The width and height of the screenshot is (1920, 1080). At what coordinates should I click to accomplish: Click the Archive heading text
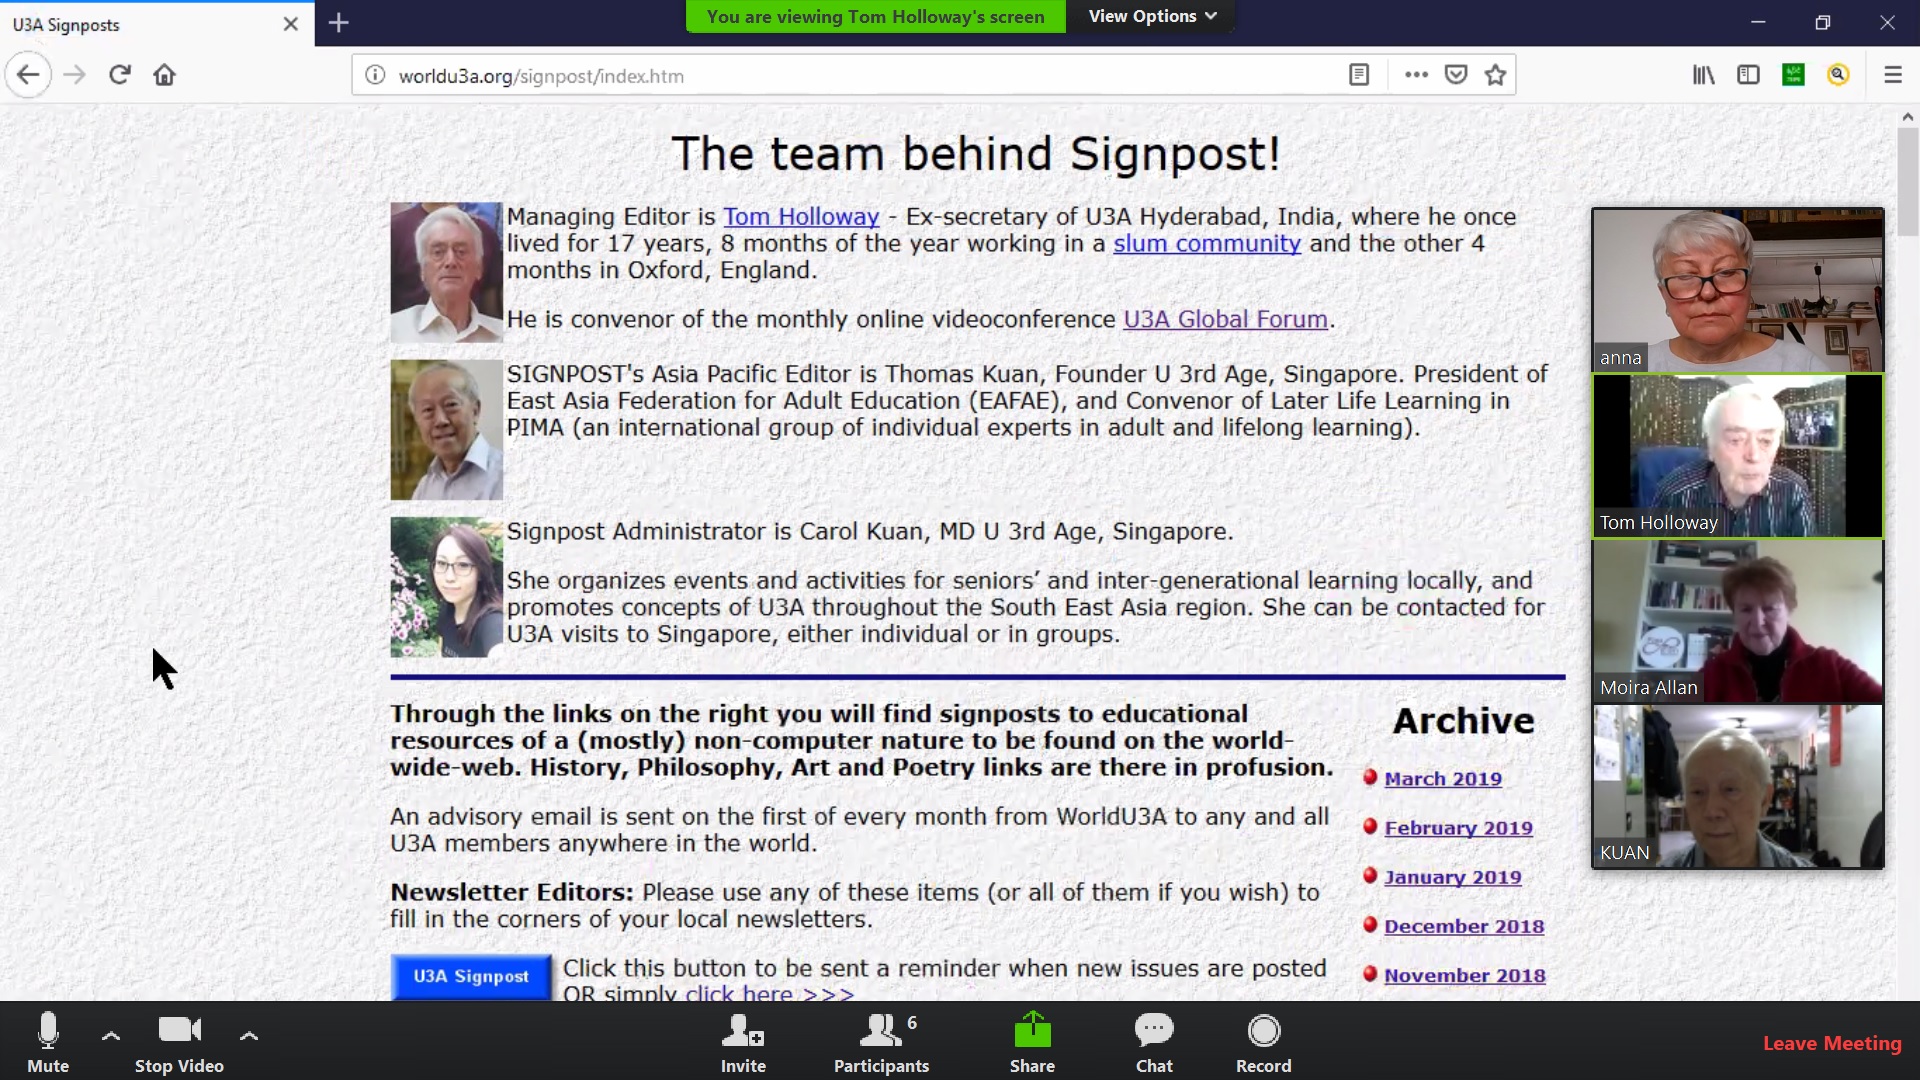pyautogui.click(x=1463, y=721)
